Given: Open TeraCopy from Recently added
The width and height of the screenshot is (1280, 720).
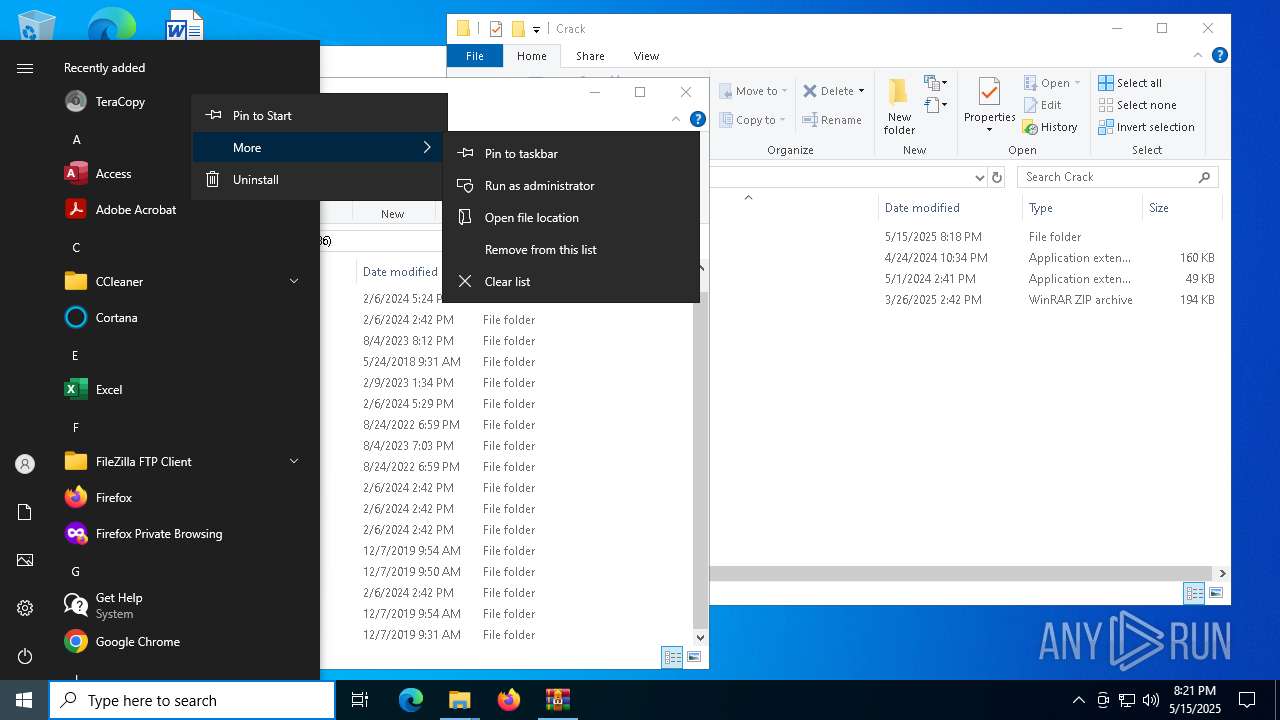Looking at the screenshot, I should click(120, 102).
